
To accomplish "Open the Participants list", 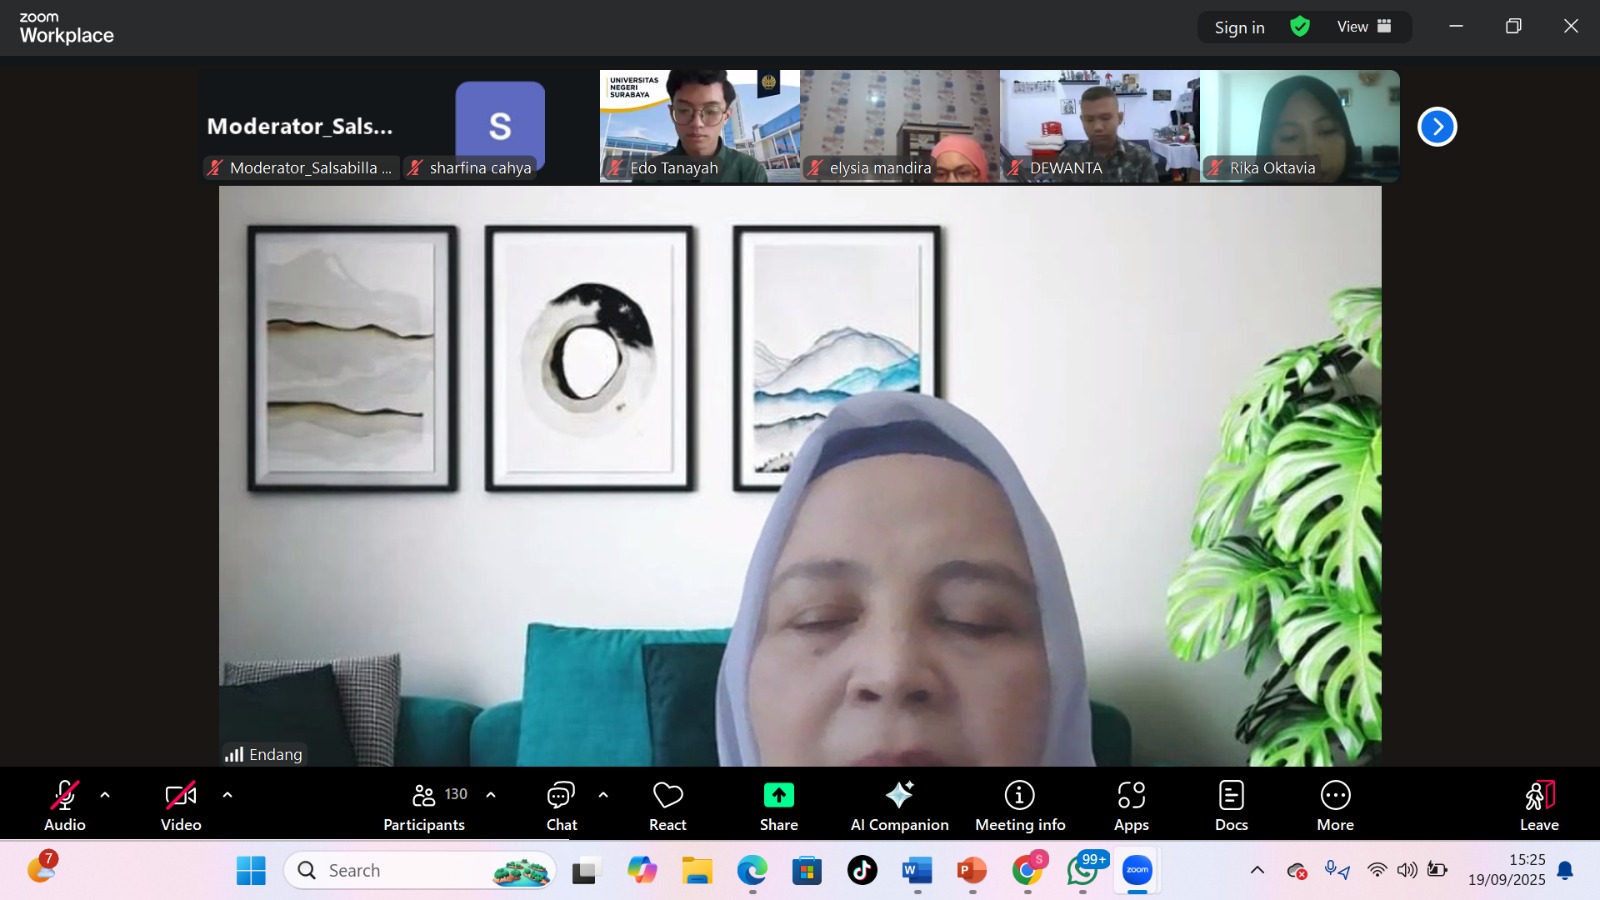I will [x=424, y=805].
